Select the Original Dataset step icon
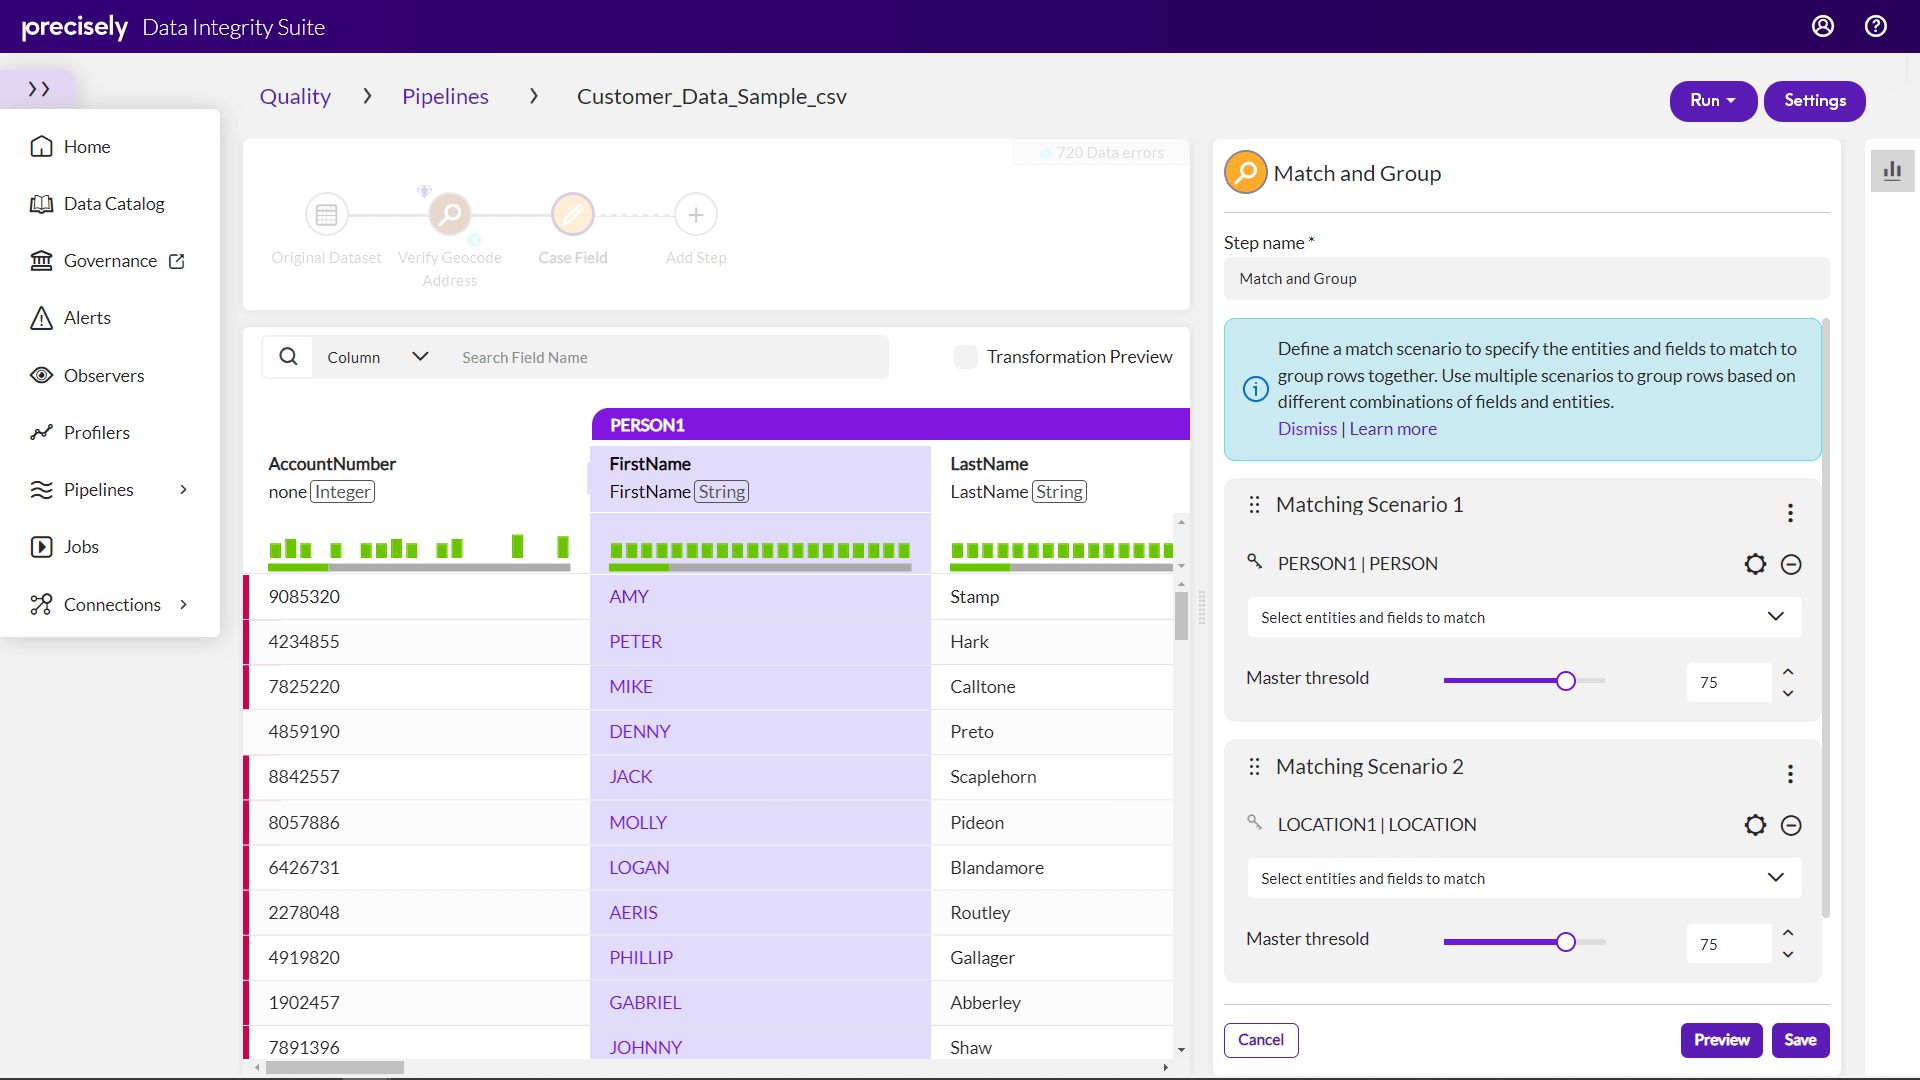This screenshot has width=1920, height=1080. click(327, 215)
